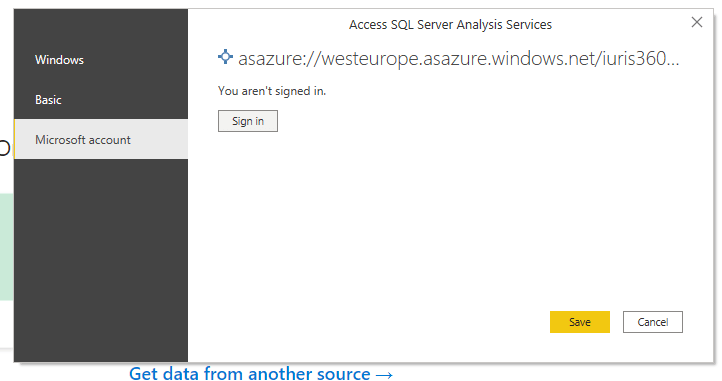Image resolution: width=722 pixels, height=381 pixels.
Task: Sign in with your Microsoft account
Action: 248,121
